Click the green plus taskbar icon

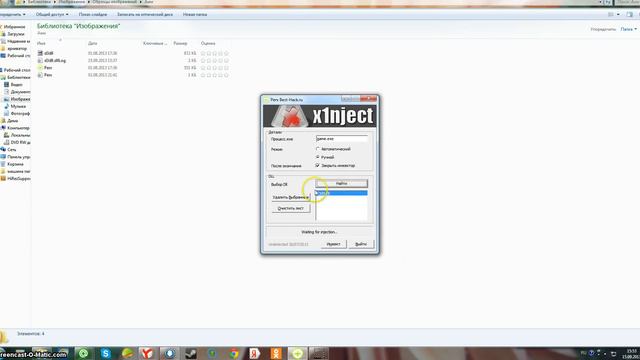tap(298, 353)
